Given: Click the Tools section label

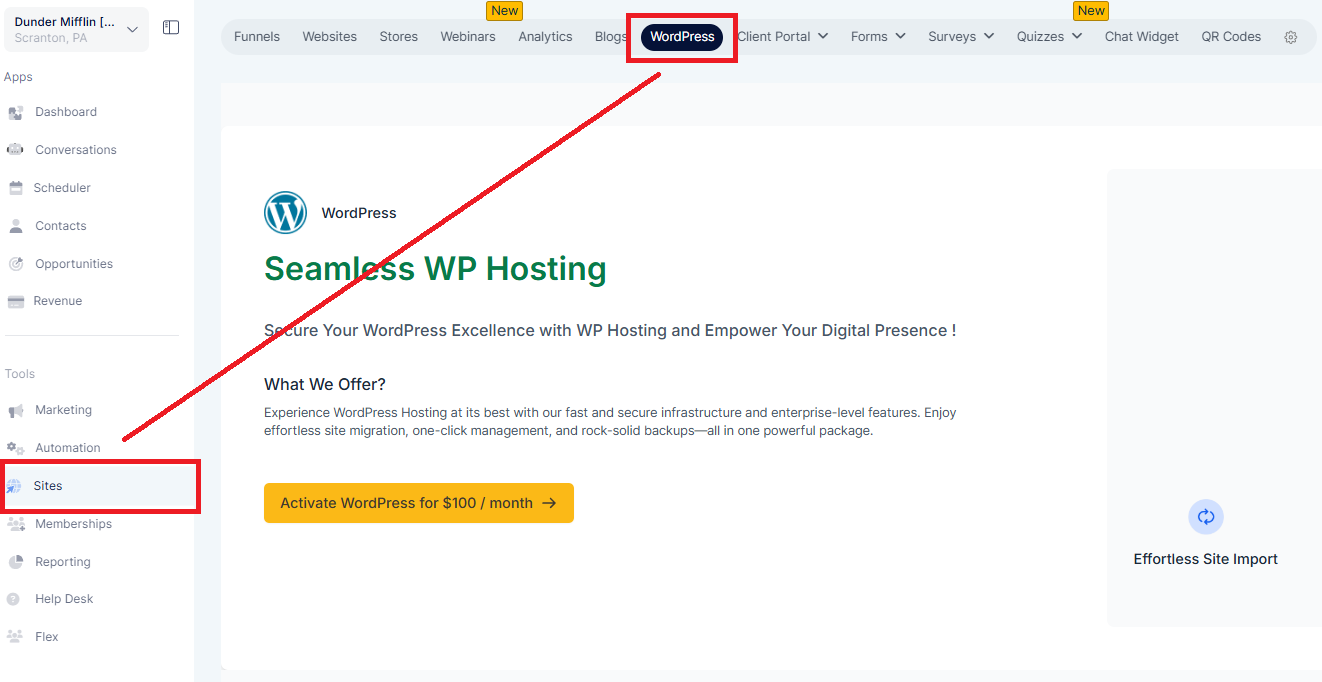Looking at the screenshot, I should pos(20,374).
